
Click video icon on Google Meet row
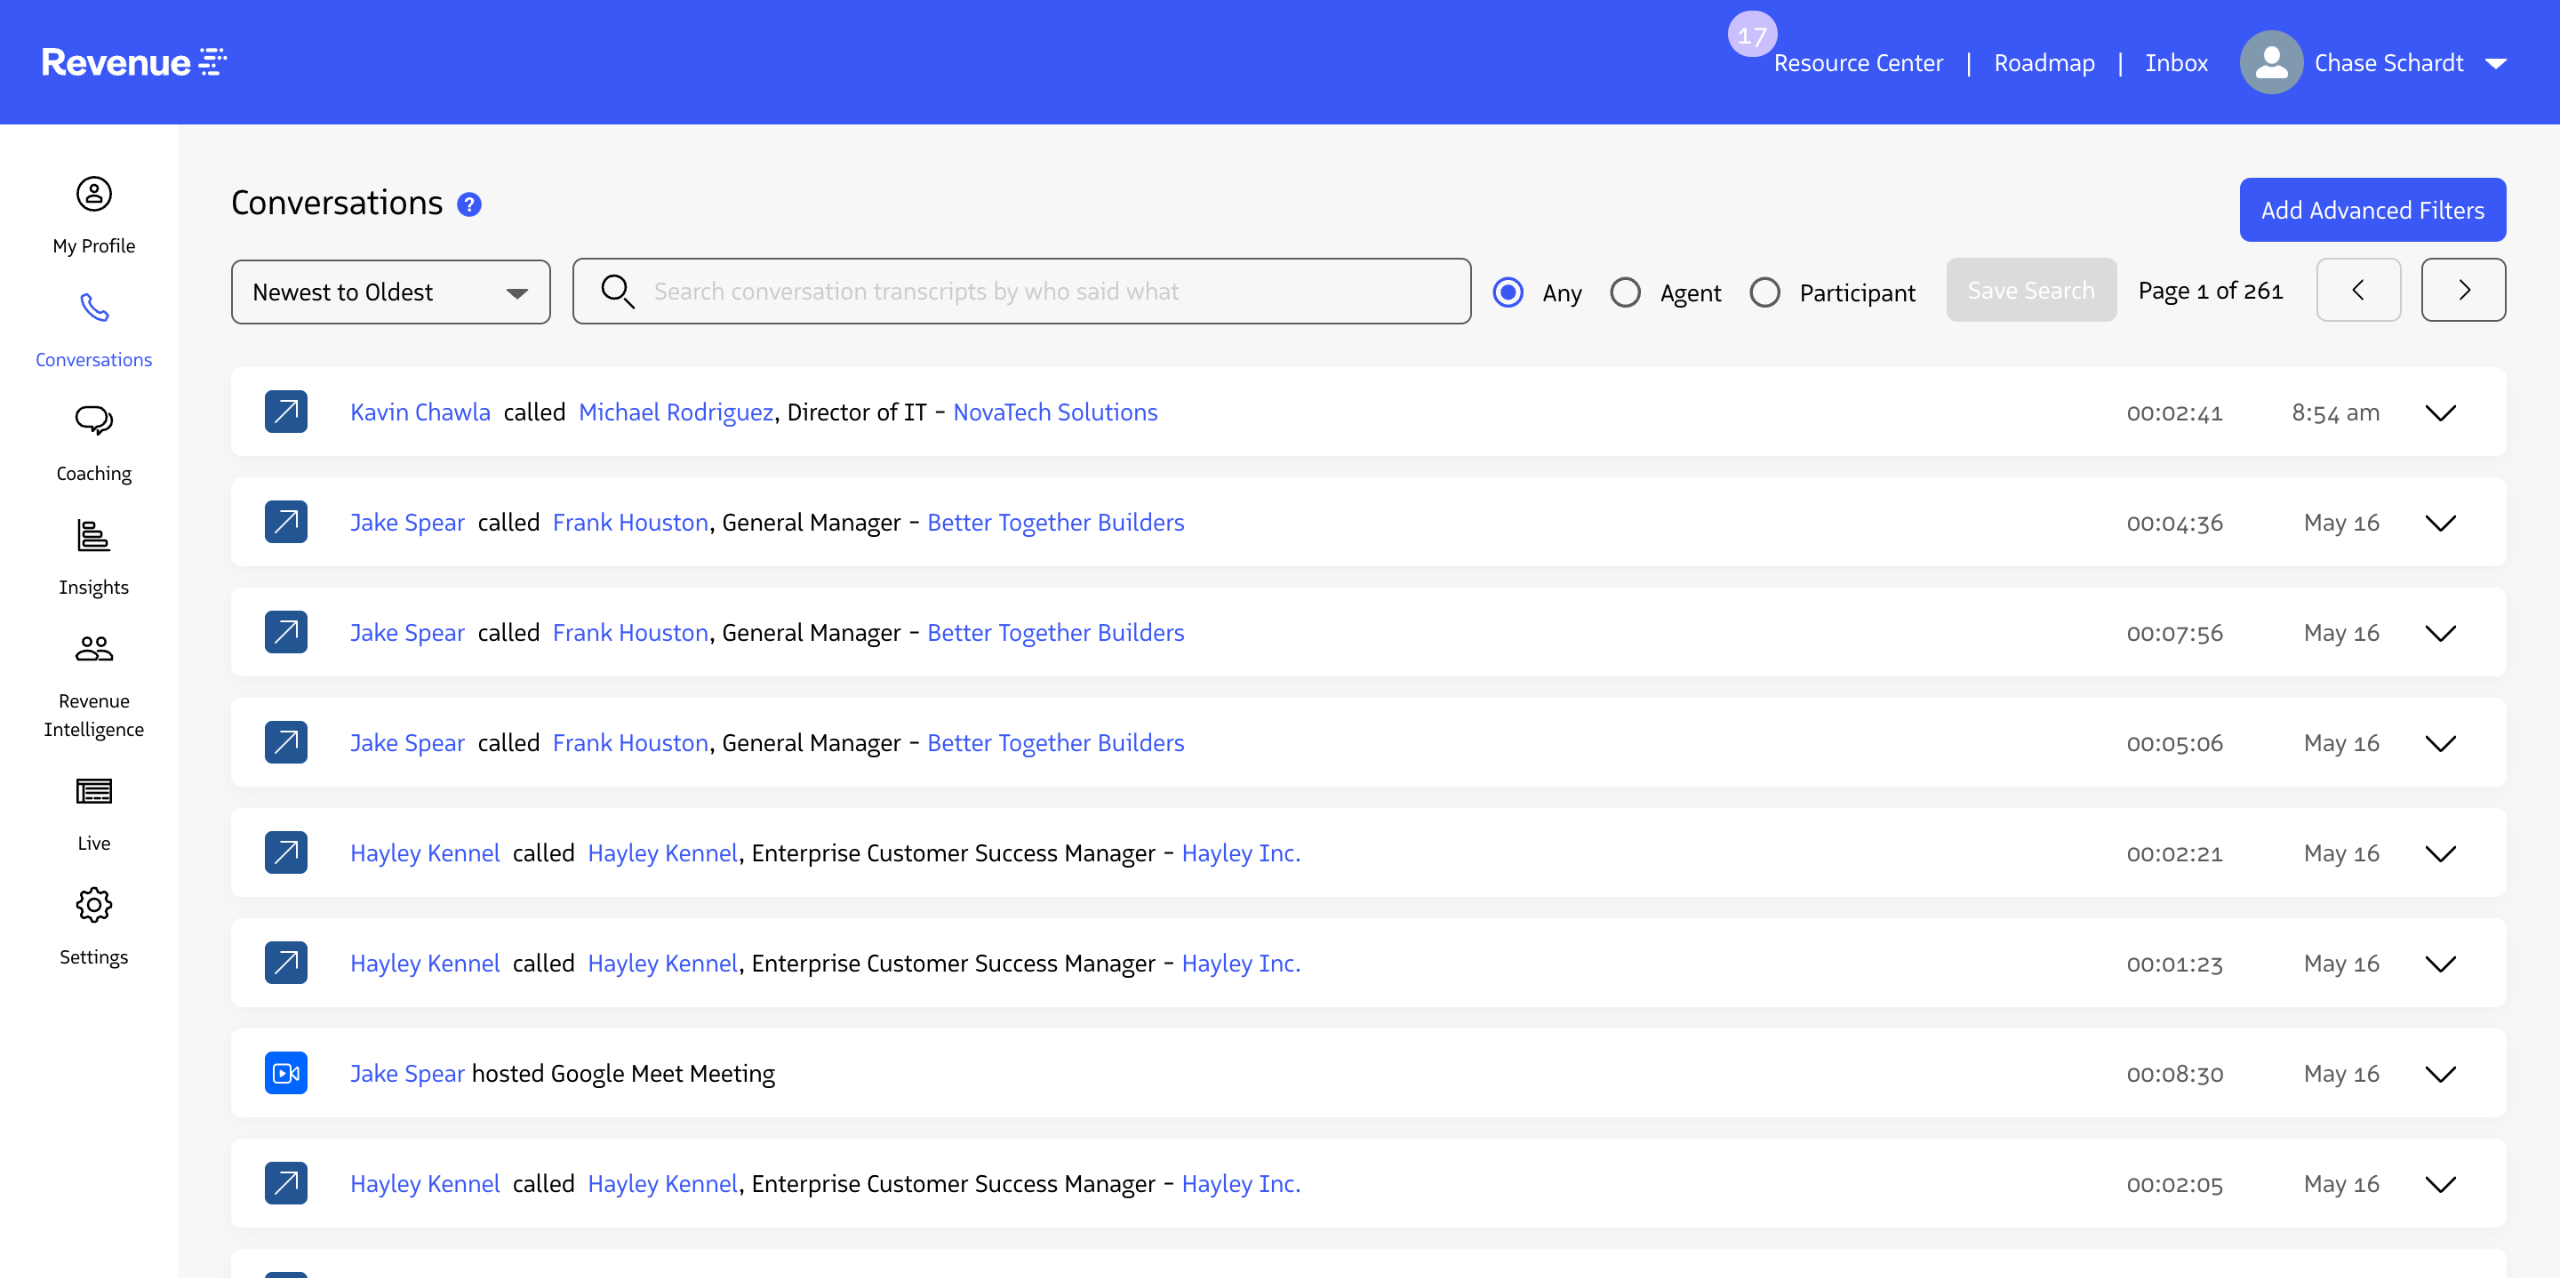[286, 1073]
